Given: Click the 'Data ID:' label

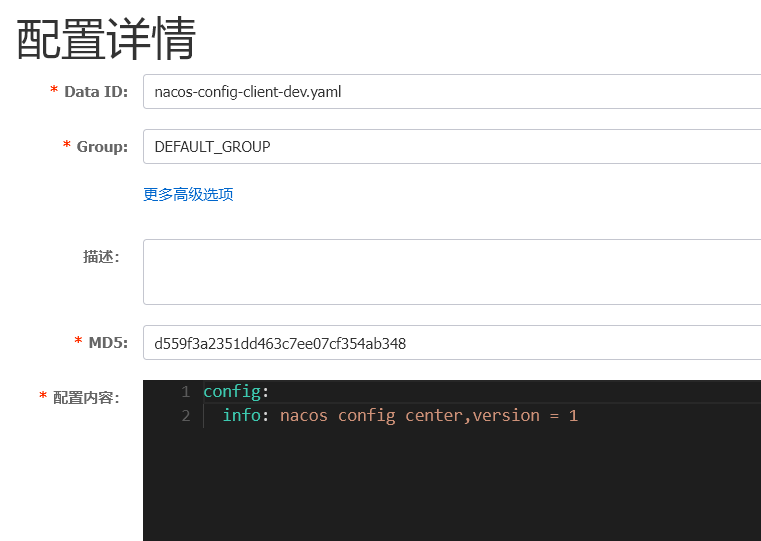Looking at the screenshot, I should [96, 92].
